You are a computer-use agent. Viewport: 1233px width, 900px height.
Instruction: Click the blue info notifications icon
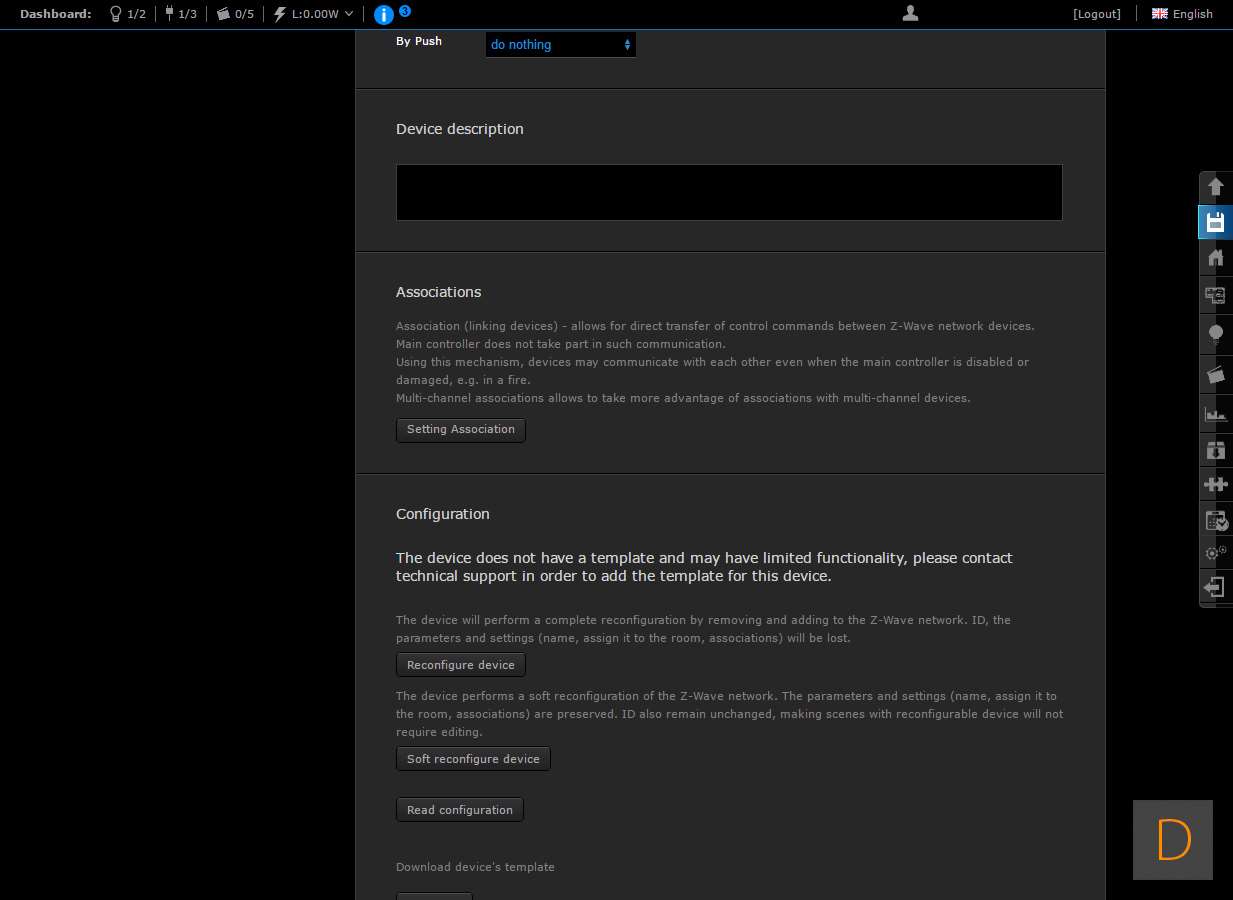pyautogui.click(x=383, y=14)
